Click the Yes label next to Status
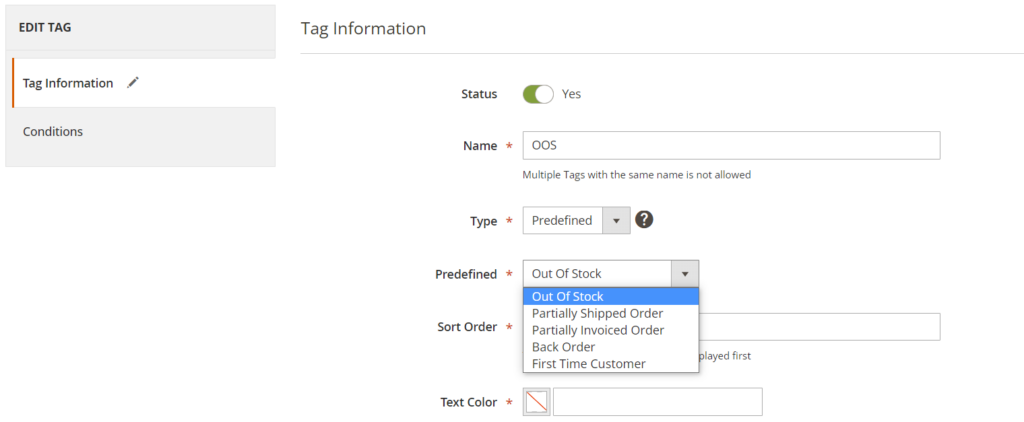The width and height of the screenshot is (1024, 422). [571, 94]
